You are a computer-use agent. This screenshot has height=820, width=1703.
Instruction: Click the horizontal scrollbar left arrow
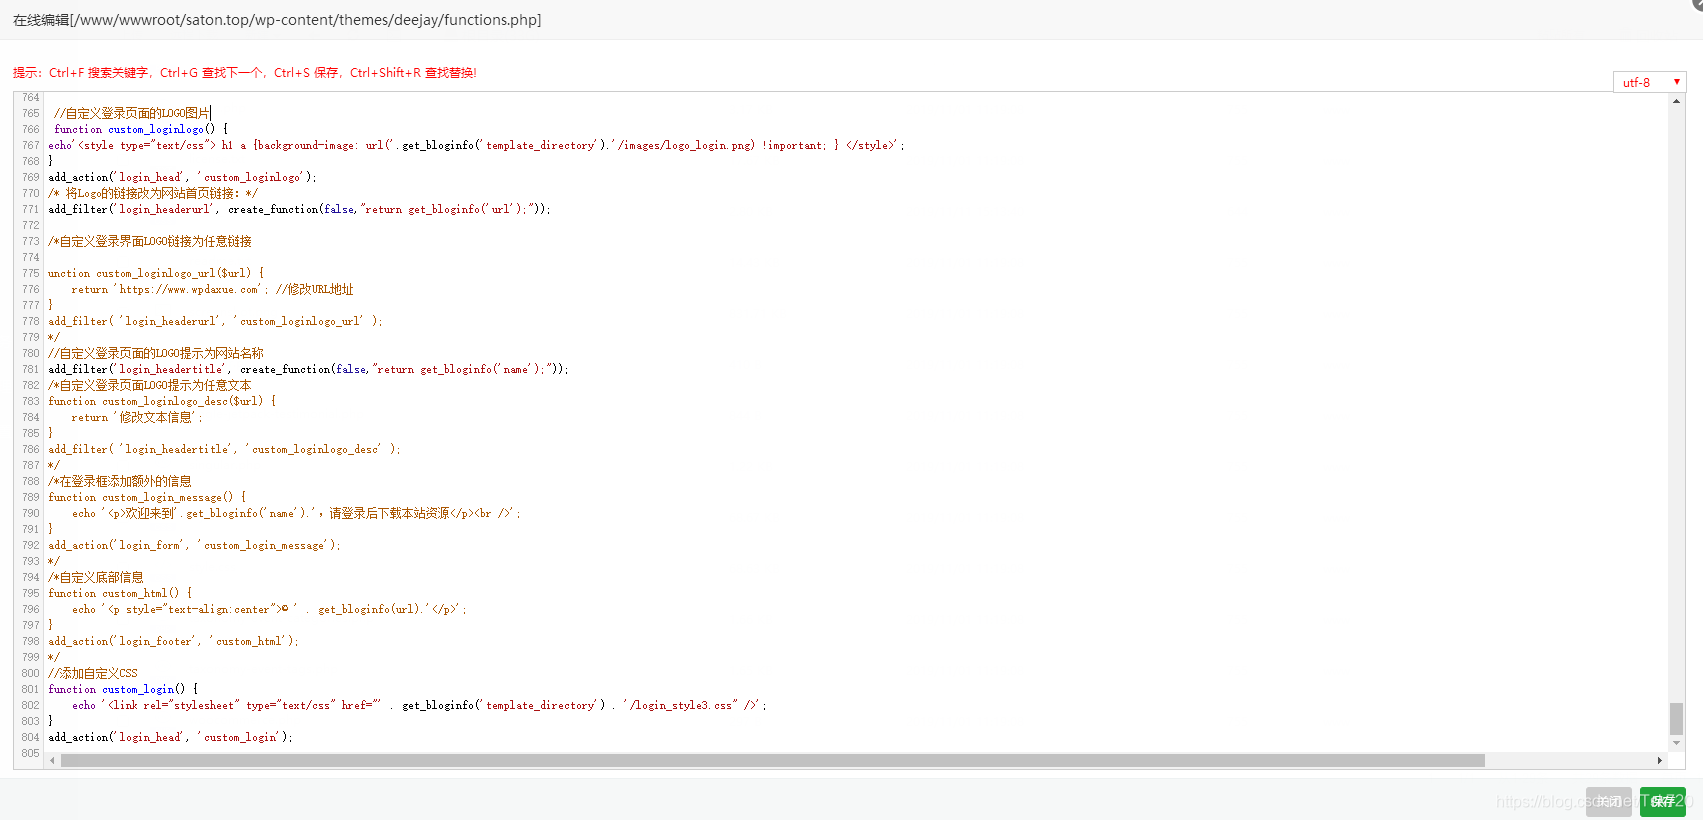pos(52,761)
